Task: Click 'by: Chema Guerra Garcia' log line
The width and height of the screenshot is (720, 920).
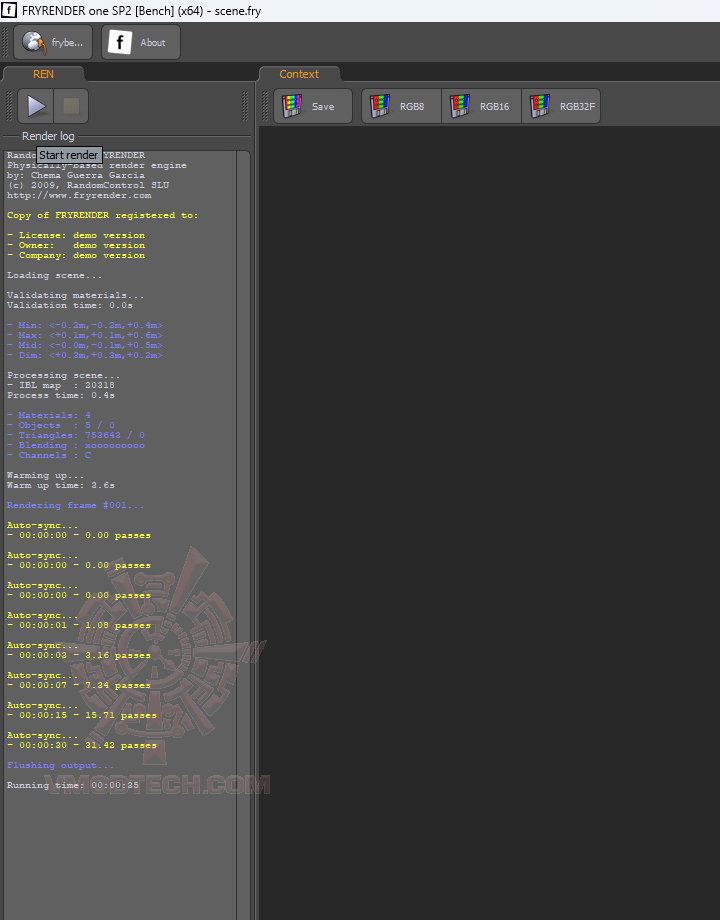Action: tap(76, 175)
